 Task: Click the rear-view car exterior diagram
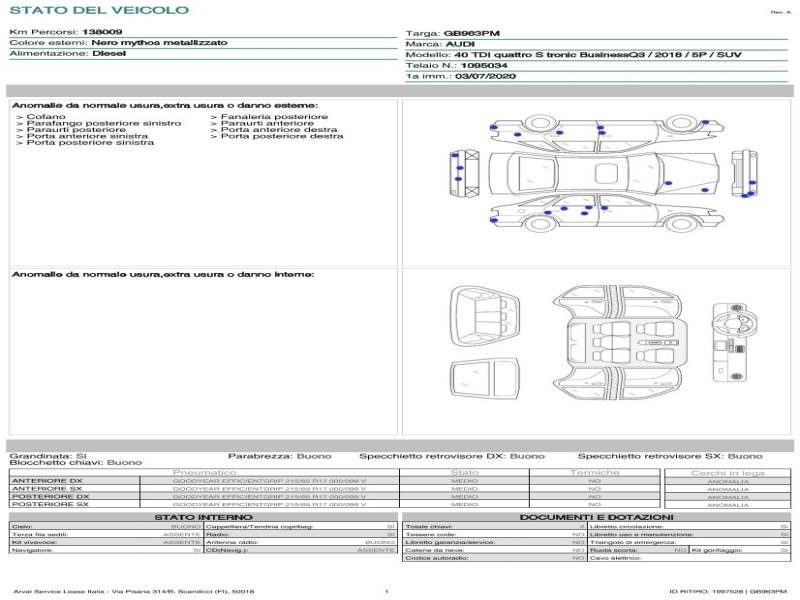point(741,170)
